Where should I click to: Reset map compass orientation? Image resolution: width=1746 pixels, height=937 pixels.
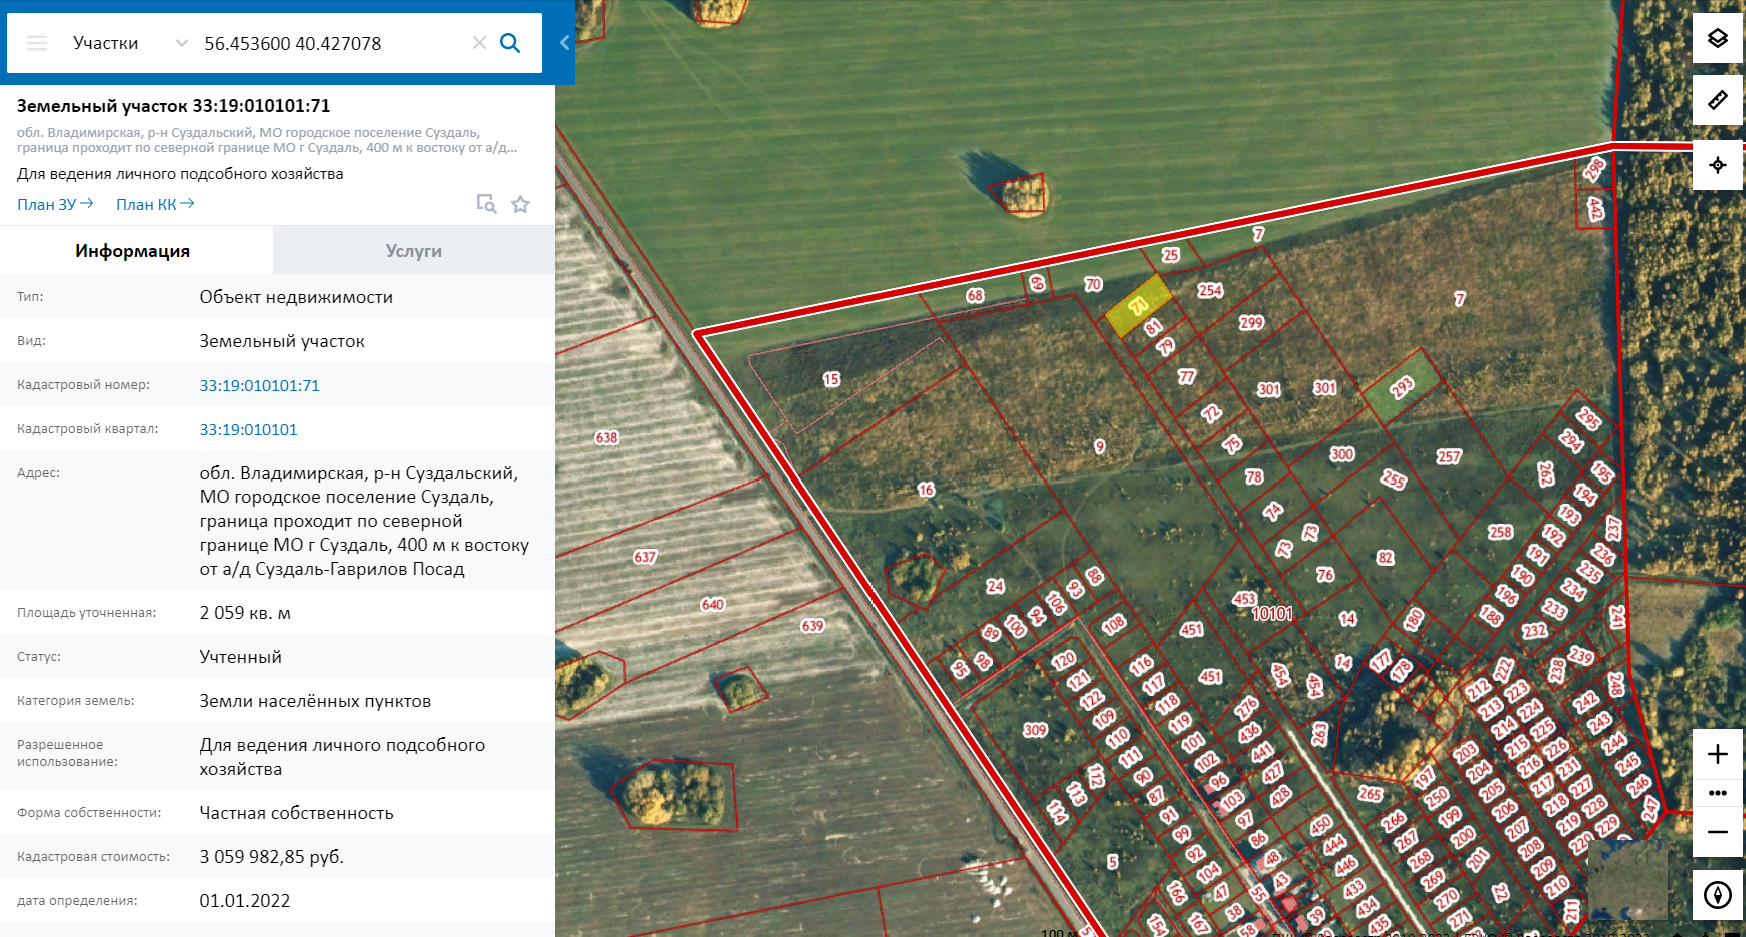pyautogui.click(x=1717, y=894)
